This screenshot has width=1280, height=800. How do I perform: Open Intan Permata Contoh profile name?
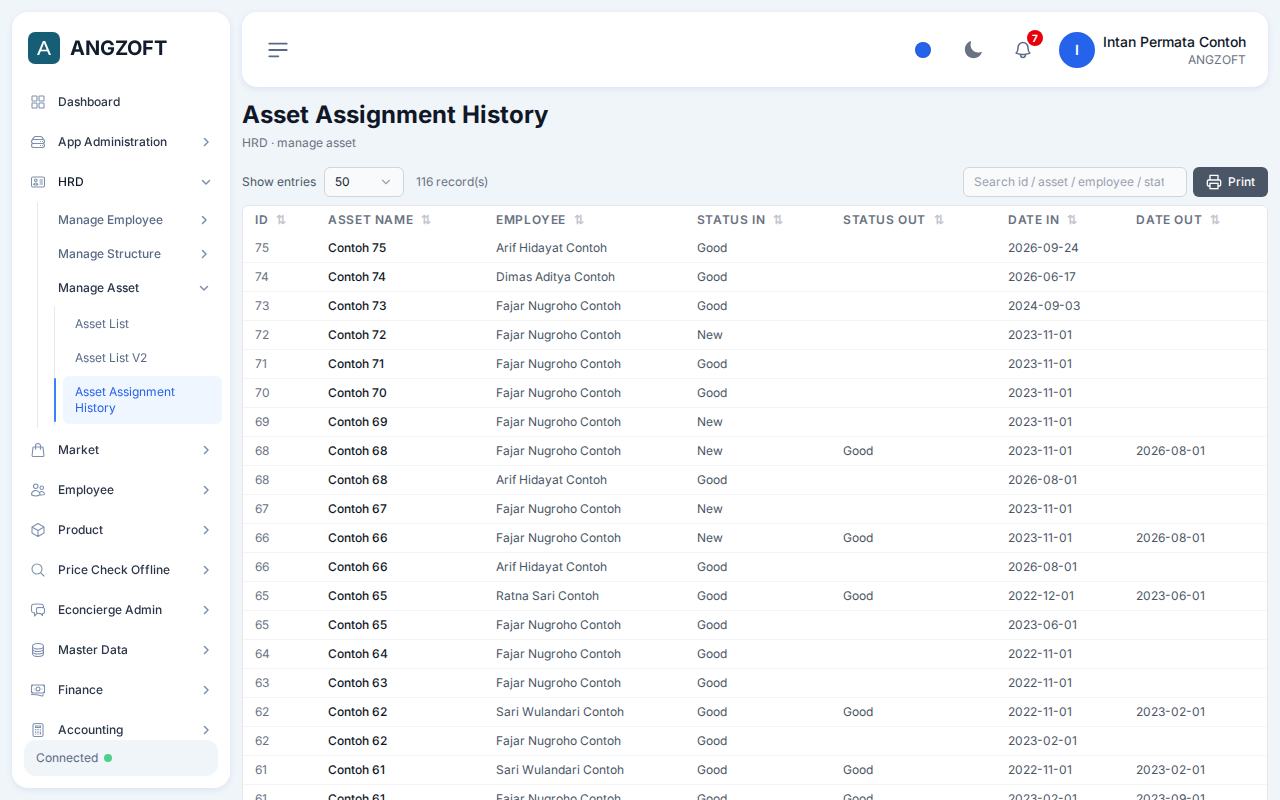1174,42
